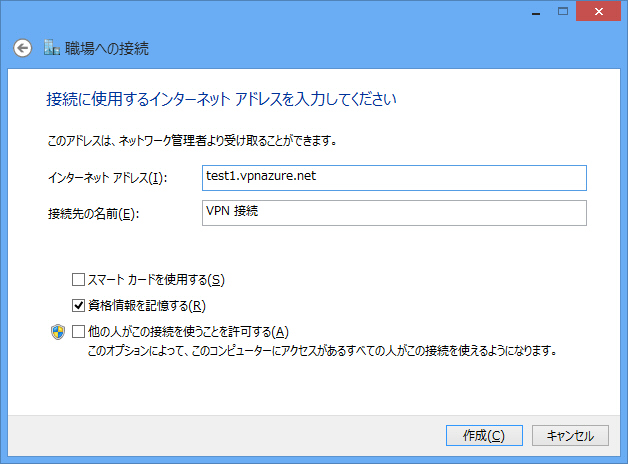Minimize the 職場への接続 window
628x464 pixels.
coord(536,12)
